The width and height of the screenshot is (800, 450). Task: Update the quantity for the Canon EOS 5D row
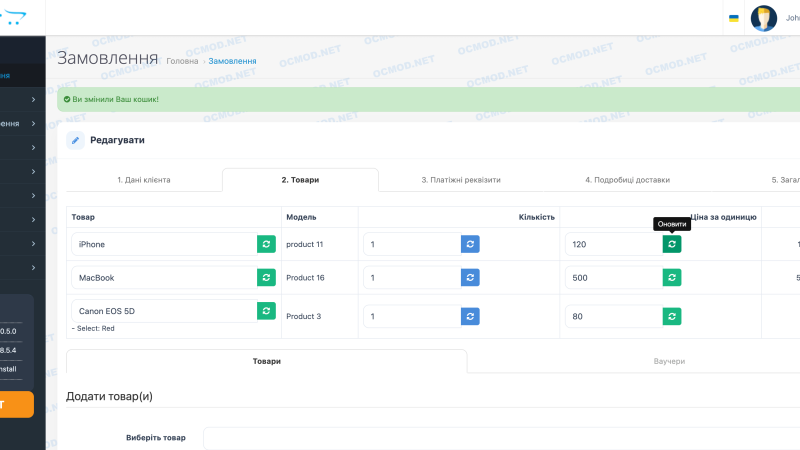click(x=470, y=316)
